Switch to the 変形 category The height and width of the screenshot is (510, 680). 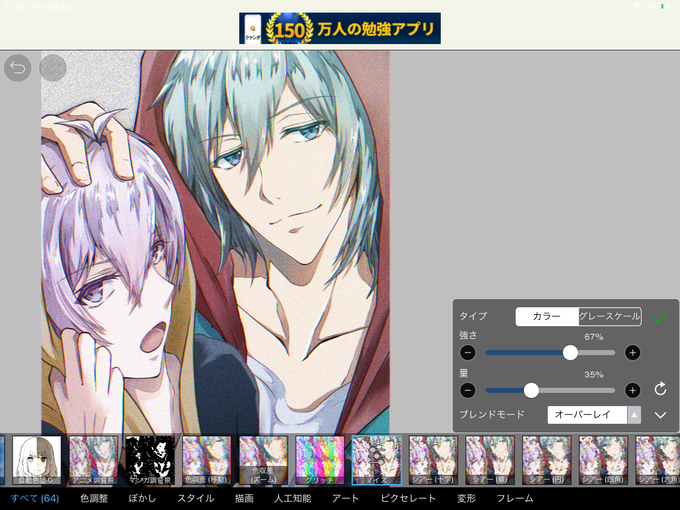(x=466, y=498)
